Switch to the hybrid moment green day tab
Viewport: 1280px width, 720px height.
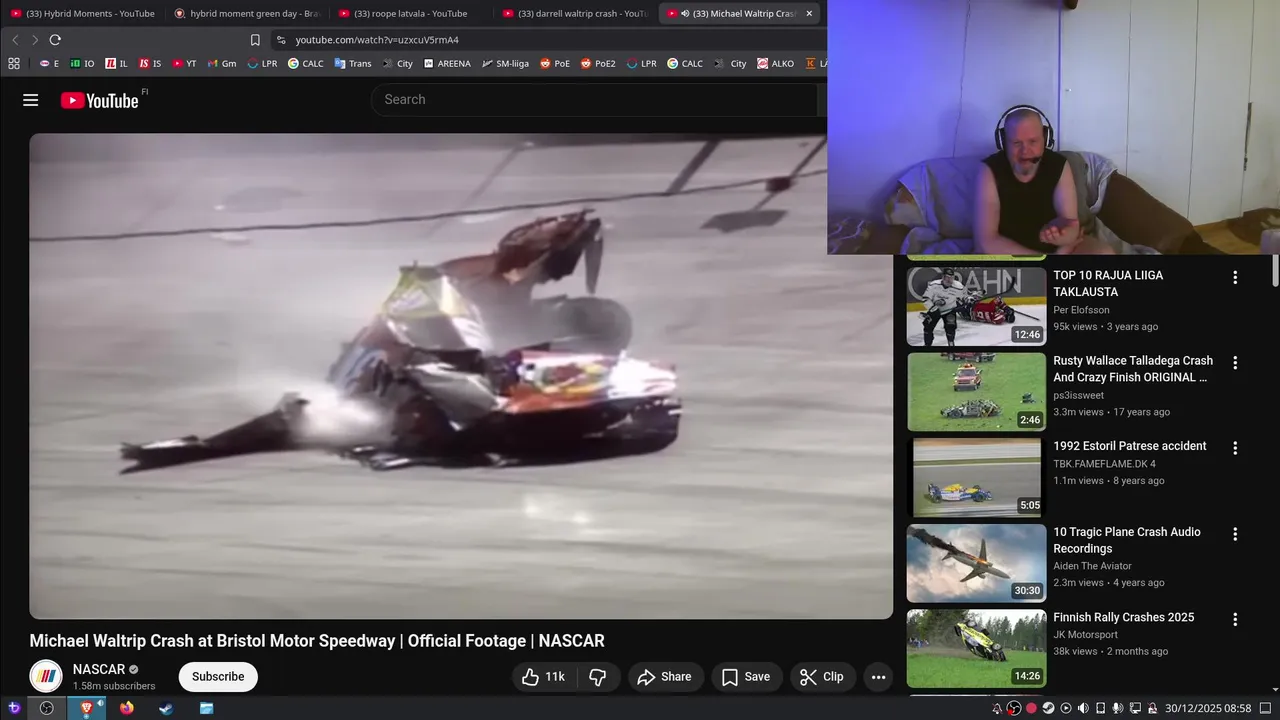point(247,13)
